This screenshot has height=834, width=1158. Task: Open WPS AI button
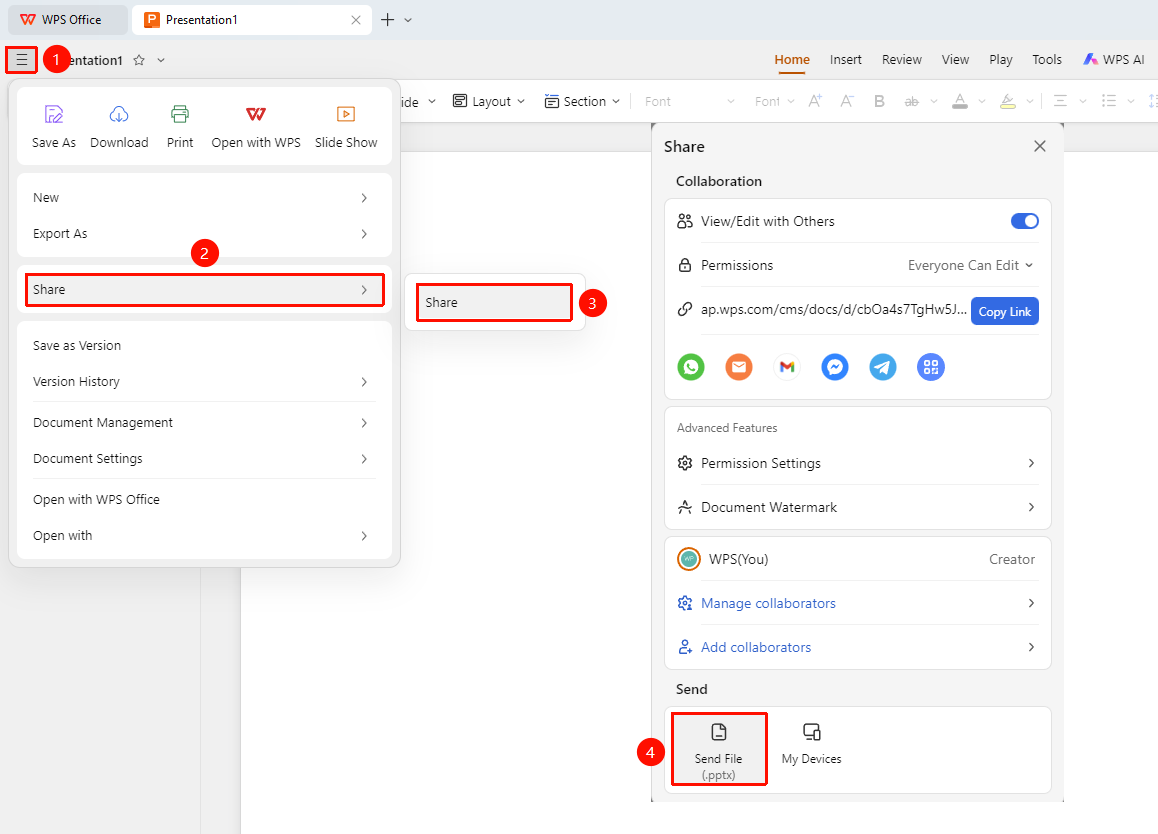pyautogui.click(x=1114, y=60)
